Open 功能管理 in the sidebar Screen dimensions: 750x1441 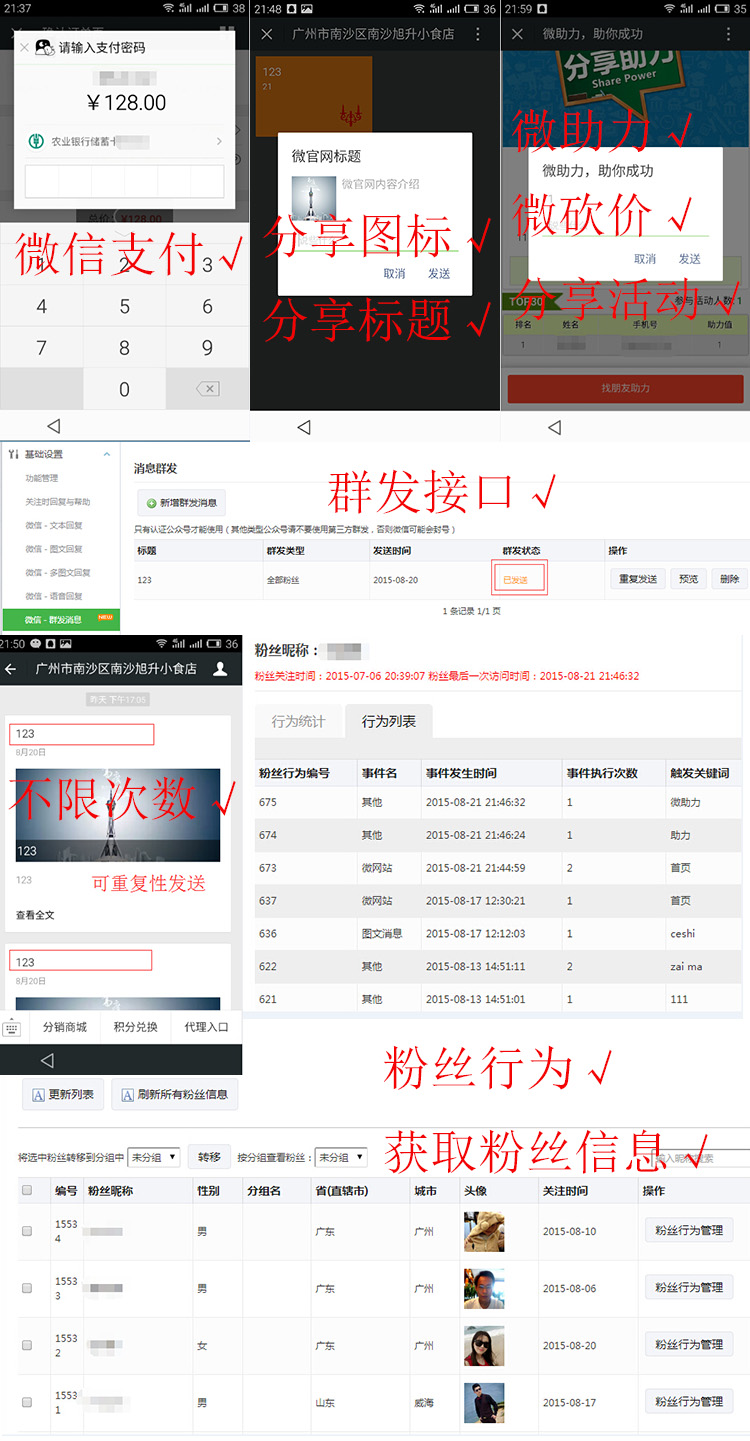[42, 478]
